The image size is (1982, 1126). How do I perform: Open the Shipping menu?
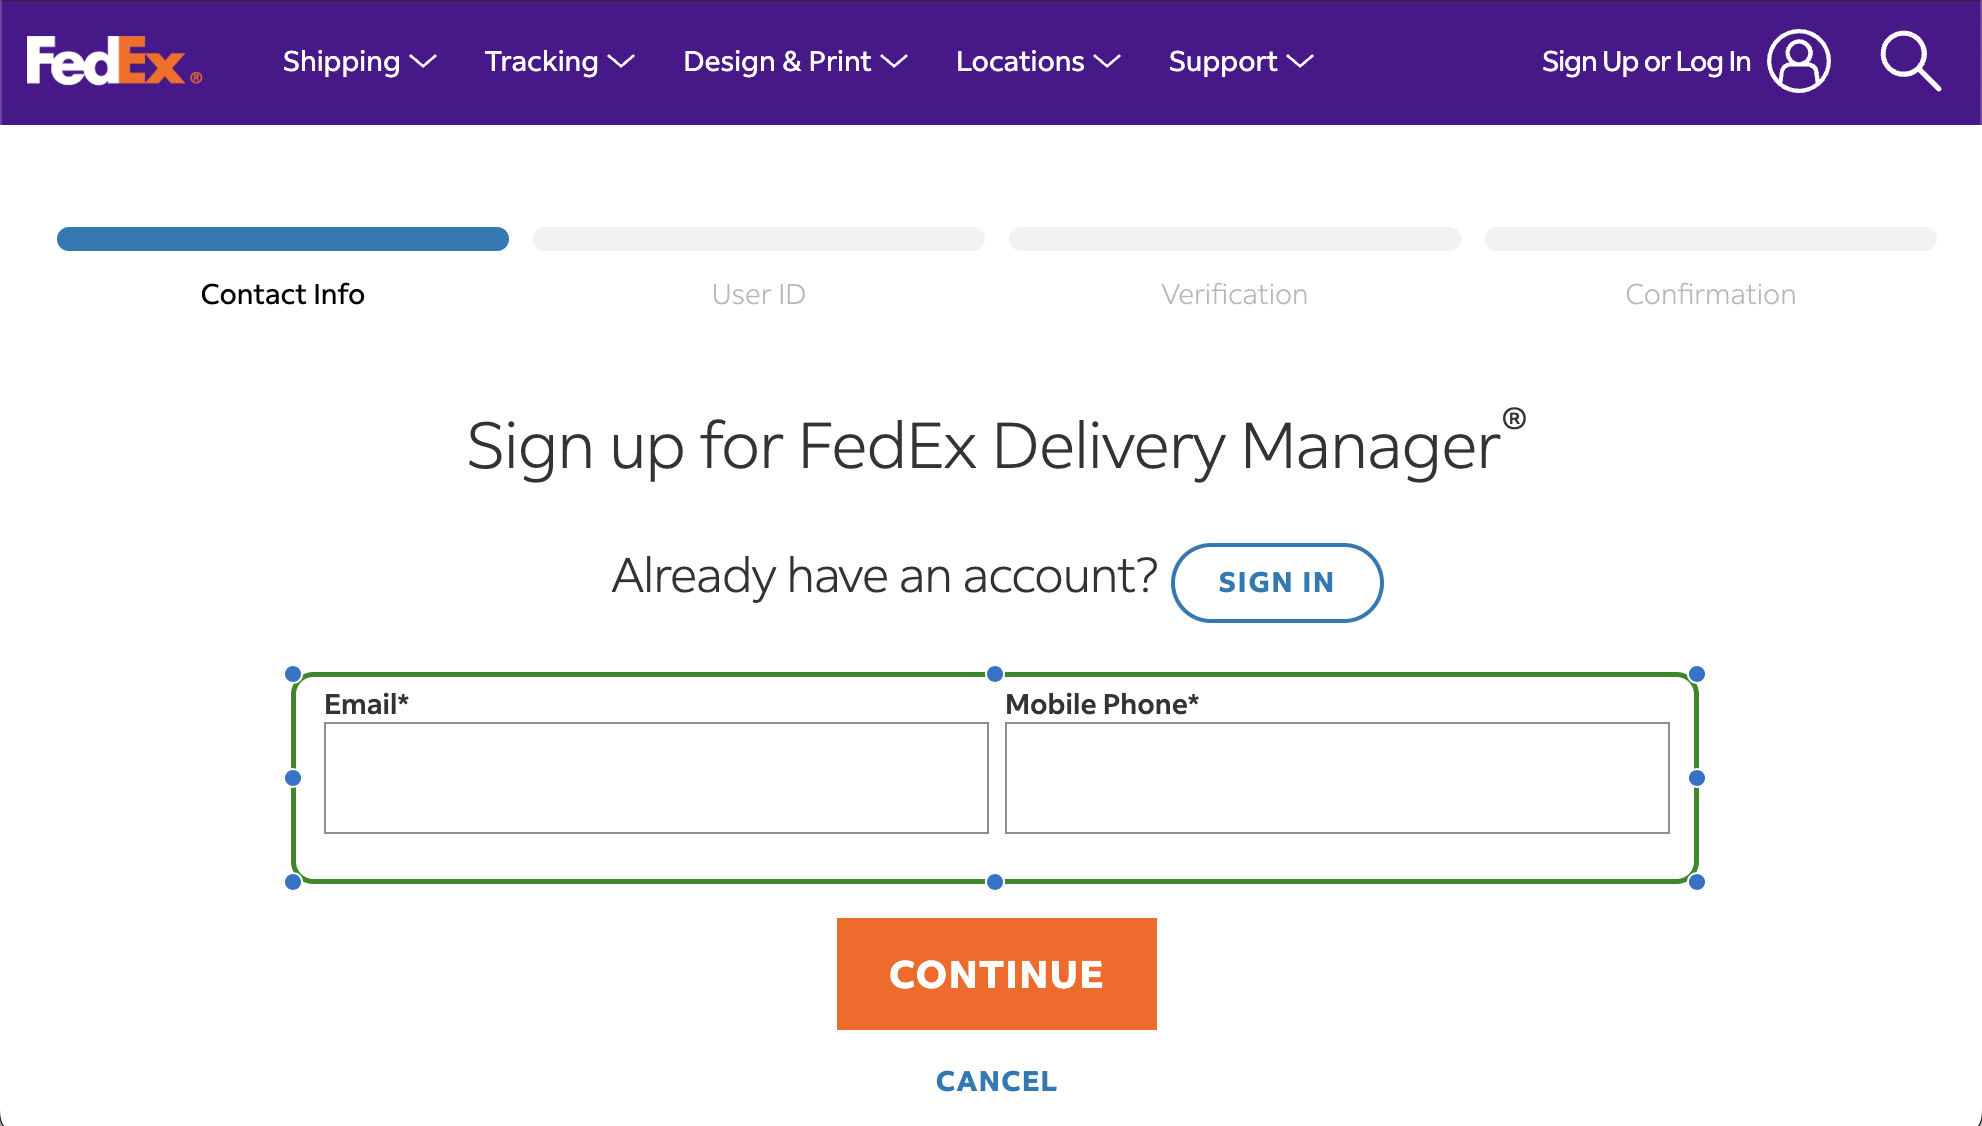(360, 62)
